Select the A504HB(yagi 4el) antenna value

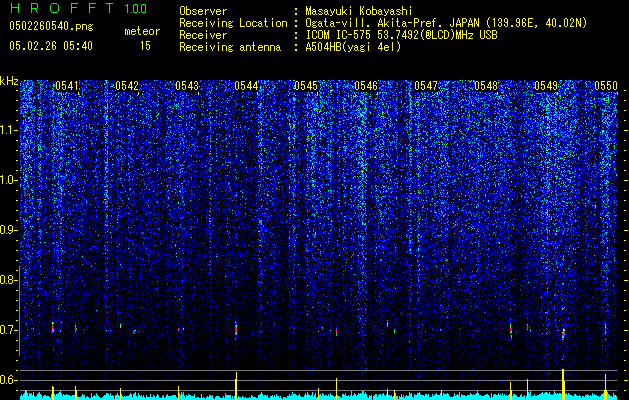click(353, 47)
